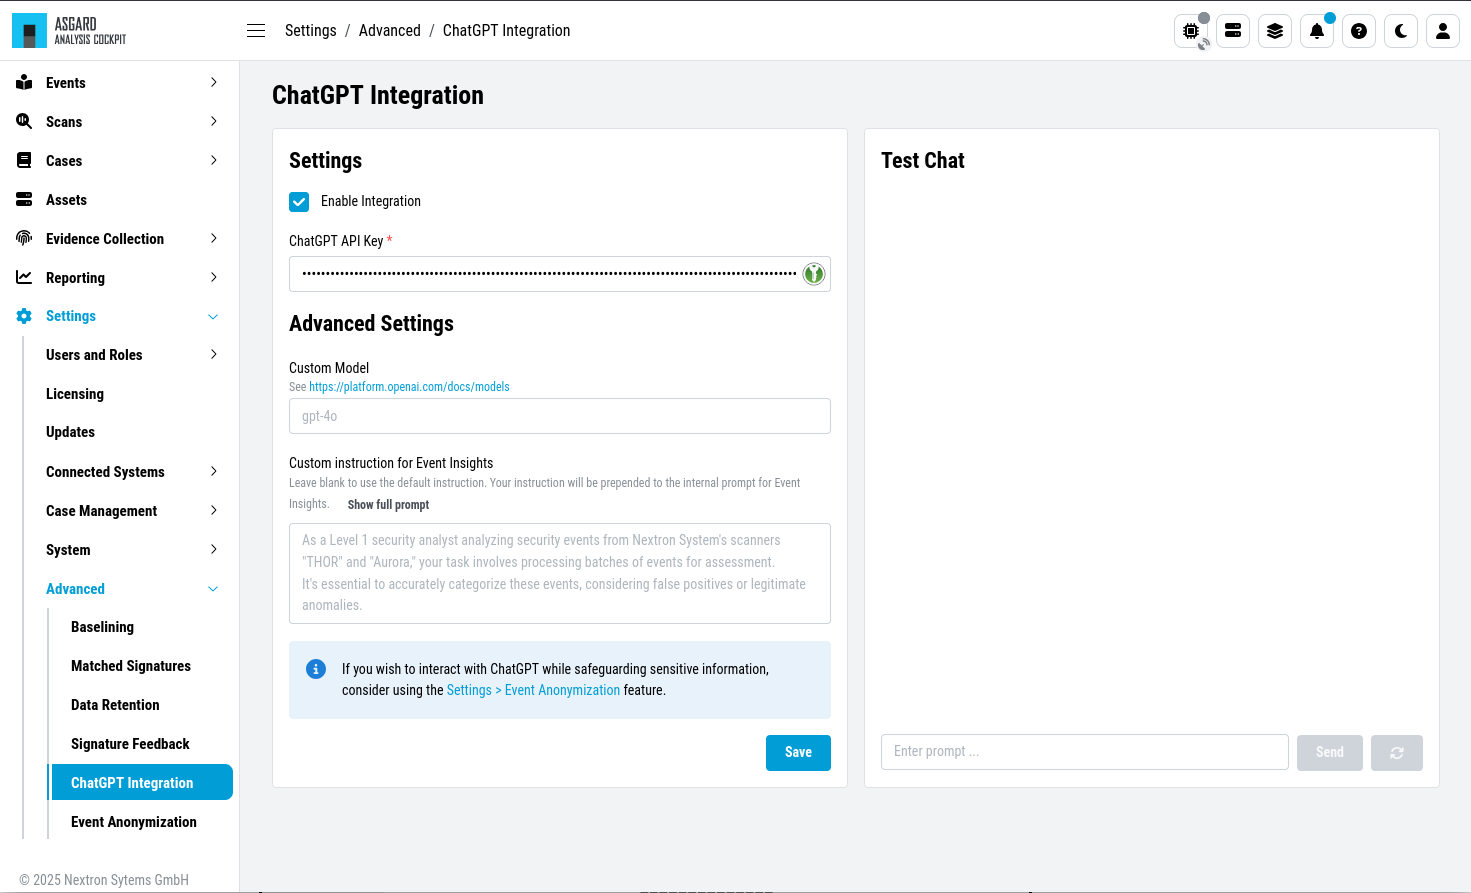1471x893 pixels.
Task: Expand the System submenu chevron
Action: point(214,550)
